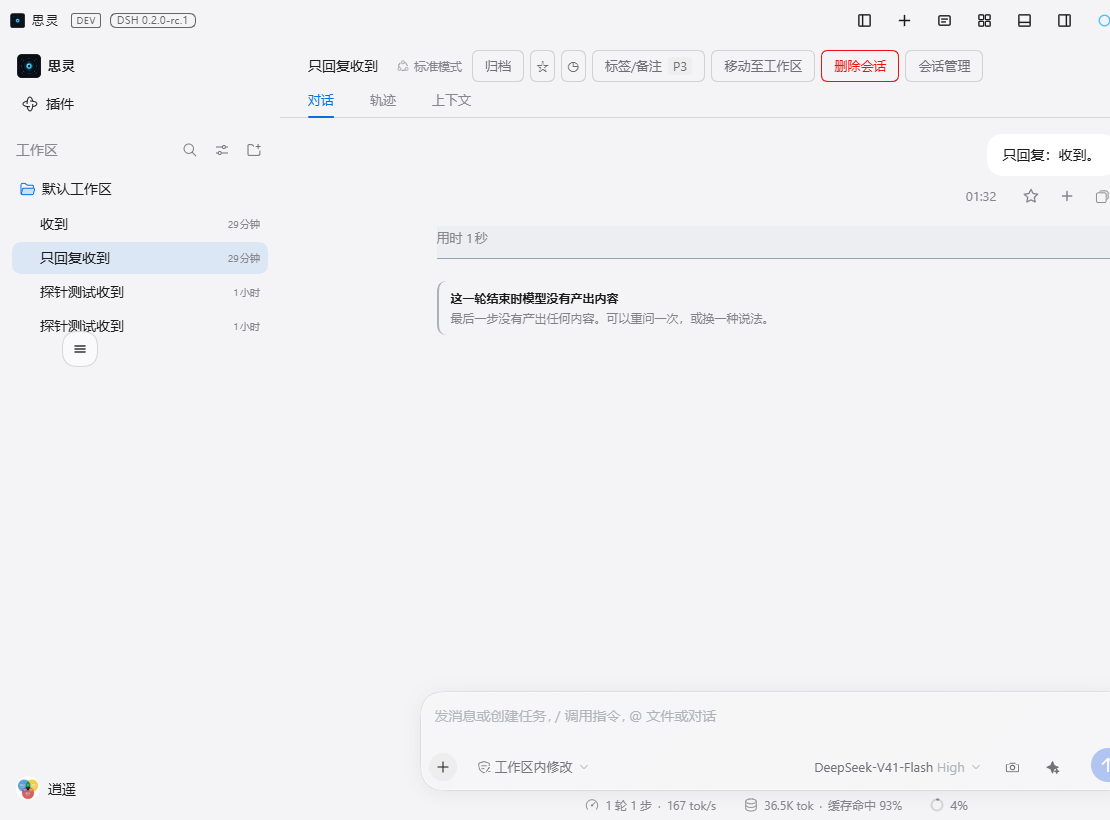Screen dimensions: 1110x820
Task: Switch to the 对话 tab
Action: 321,100
